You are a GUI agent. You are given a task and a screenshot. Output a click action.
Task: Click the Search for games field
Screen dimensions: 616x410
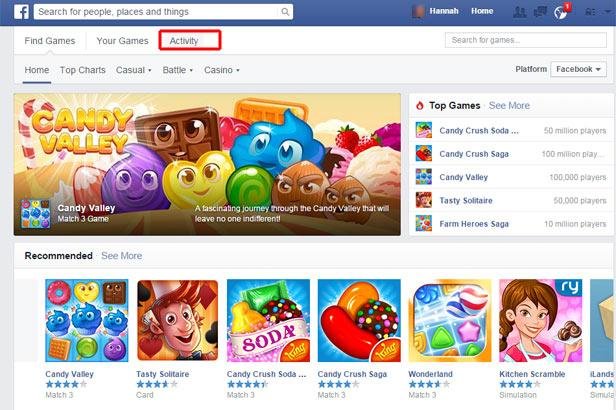526,40
